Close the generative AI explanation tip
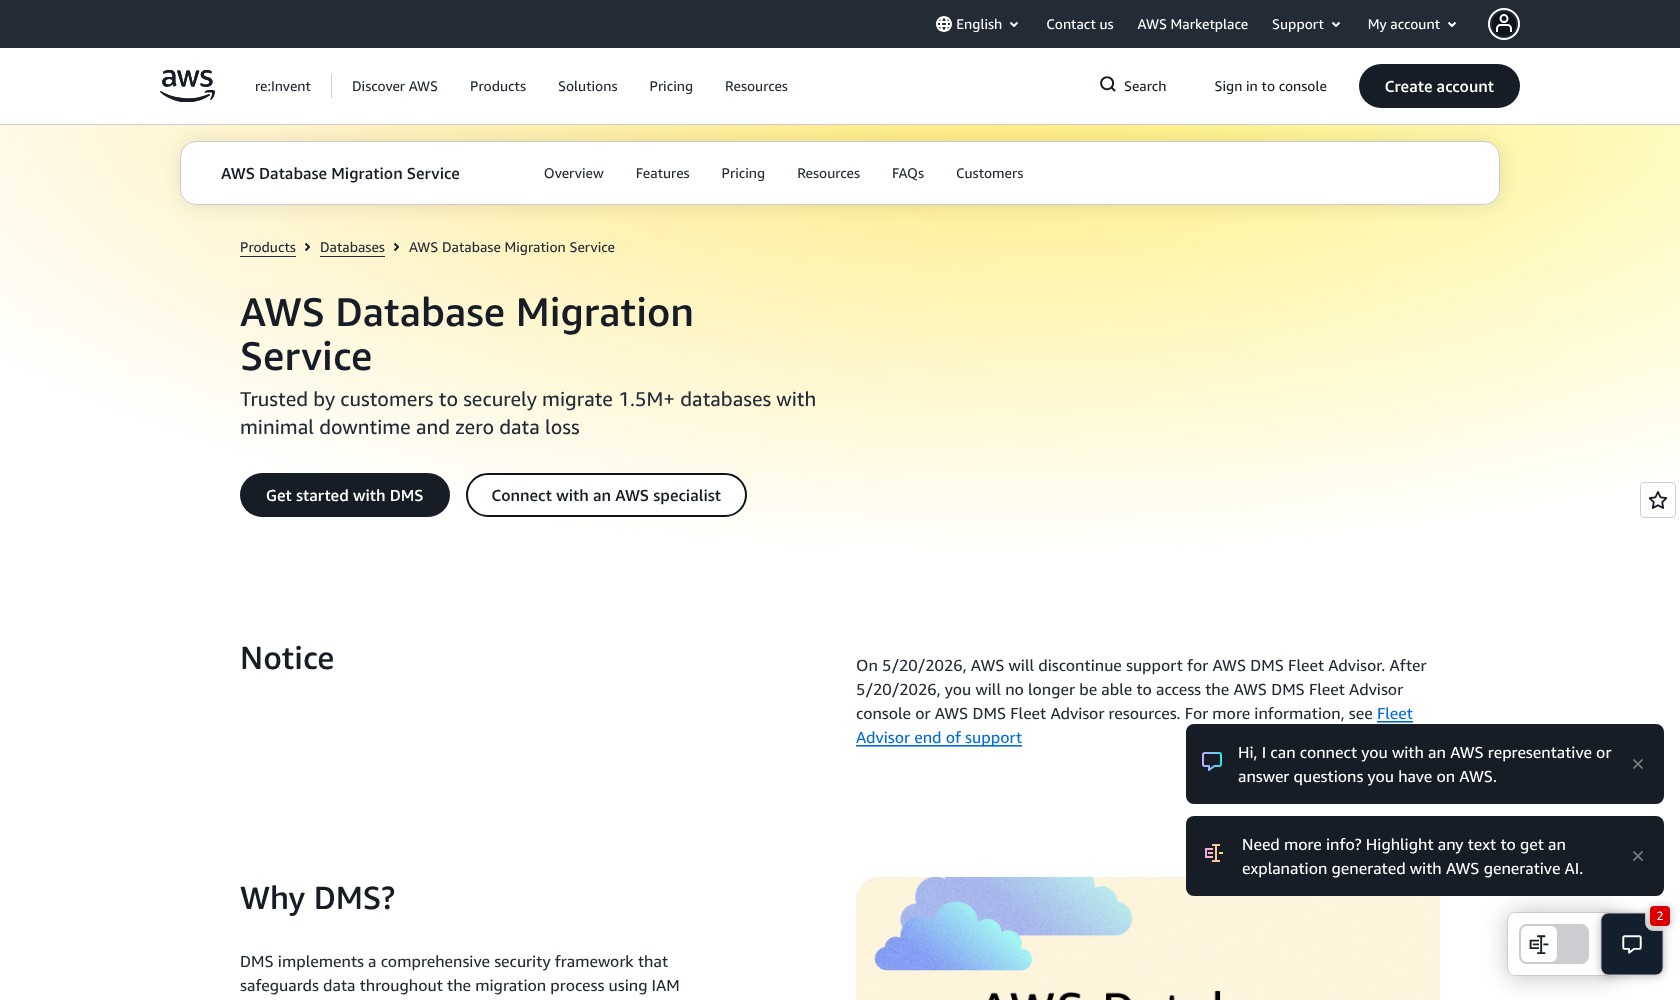 pyautogui.click(x=1638, y=856)
